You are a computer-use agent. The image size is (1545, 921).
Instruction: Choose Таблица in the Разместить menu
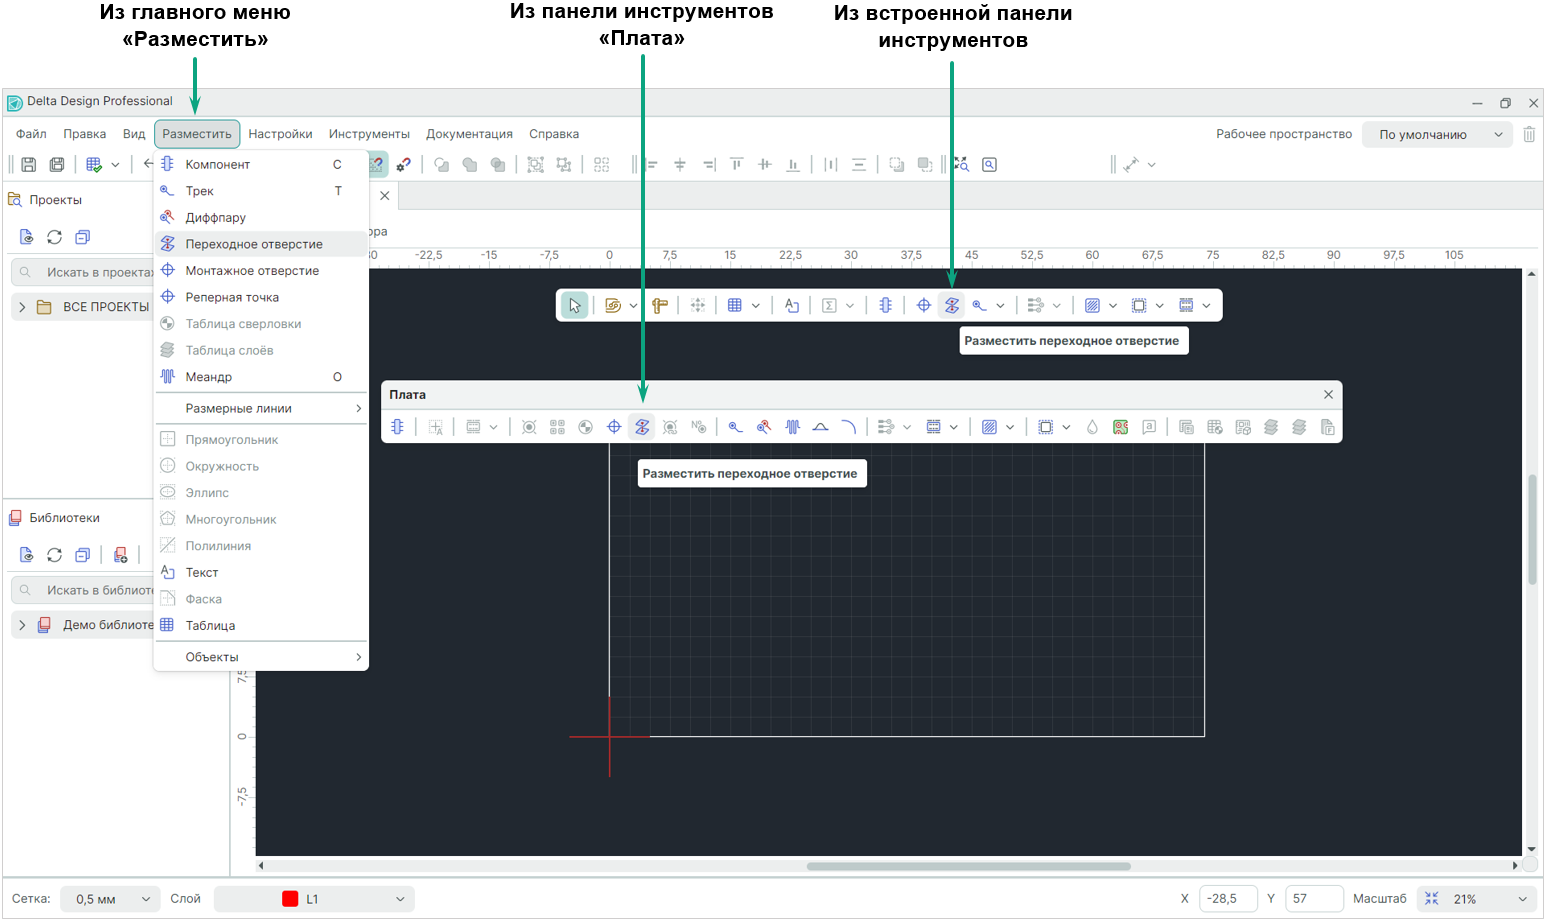tap(262, 626)
